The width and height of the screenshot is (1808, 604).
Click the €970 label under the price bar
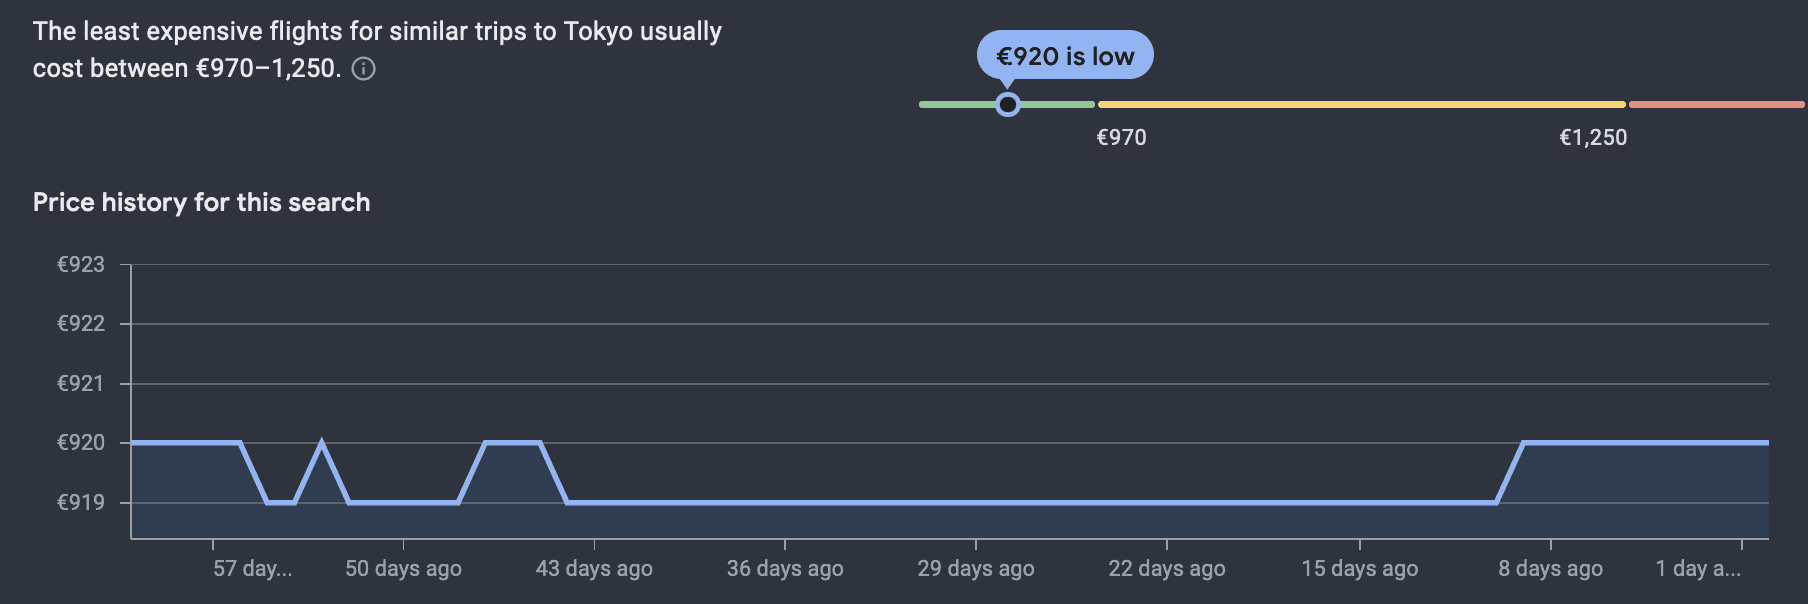pos(1121,138)
